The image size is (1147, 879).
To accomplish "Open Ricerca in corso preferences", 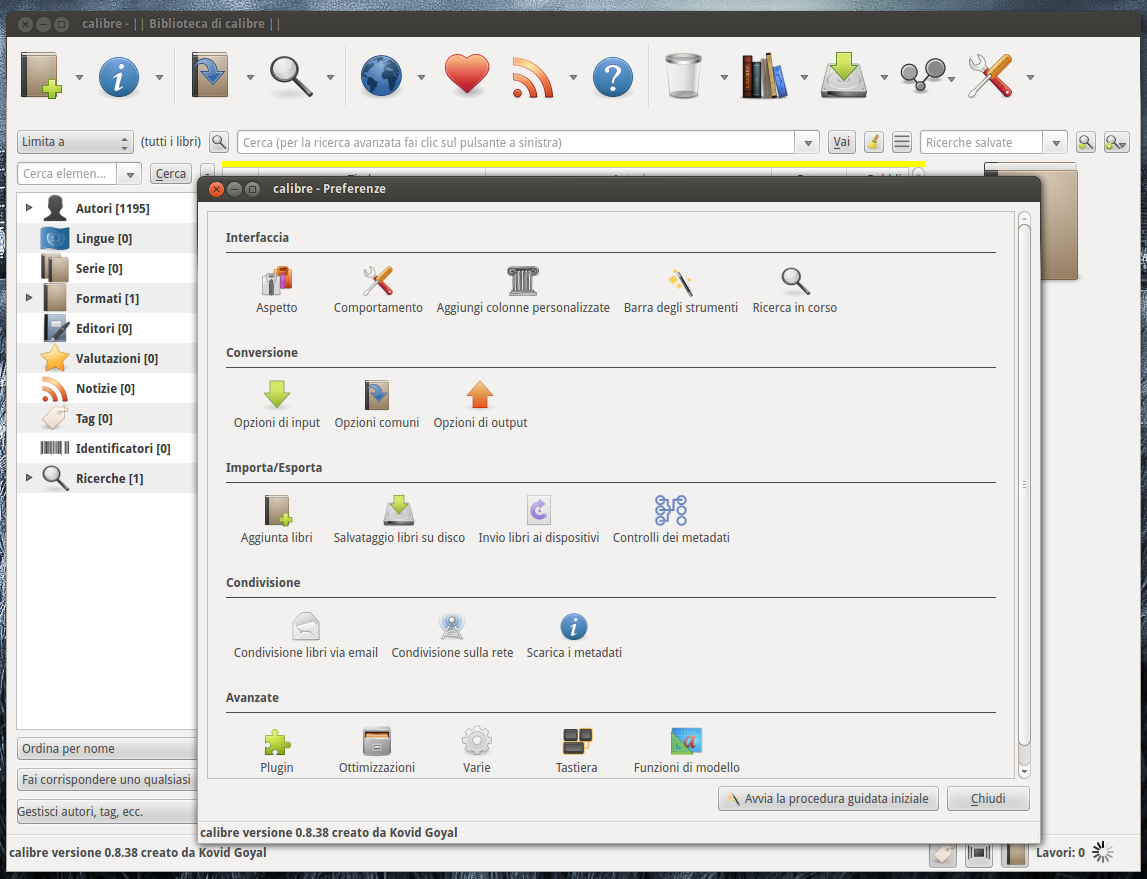I will click(x=794, y=290).
